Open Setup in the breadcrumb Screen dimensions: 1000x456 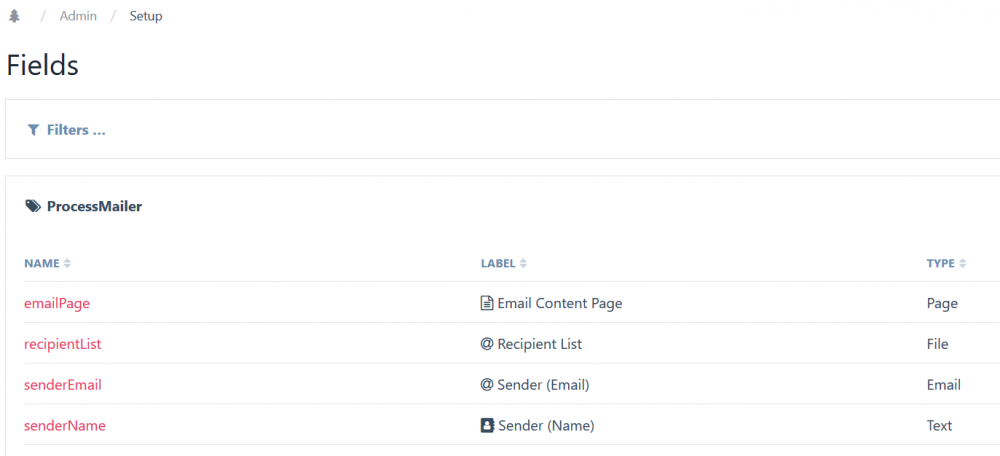pos(146,16)
